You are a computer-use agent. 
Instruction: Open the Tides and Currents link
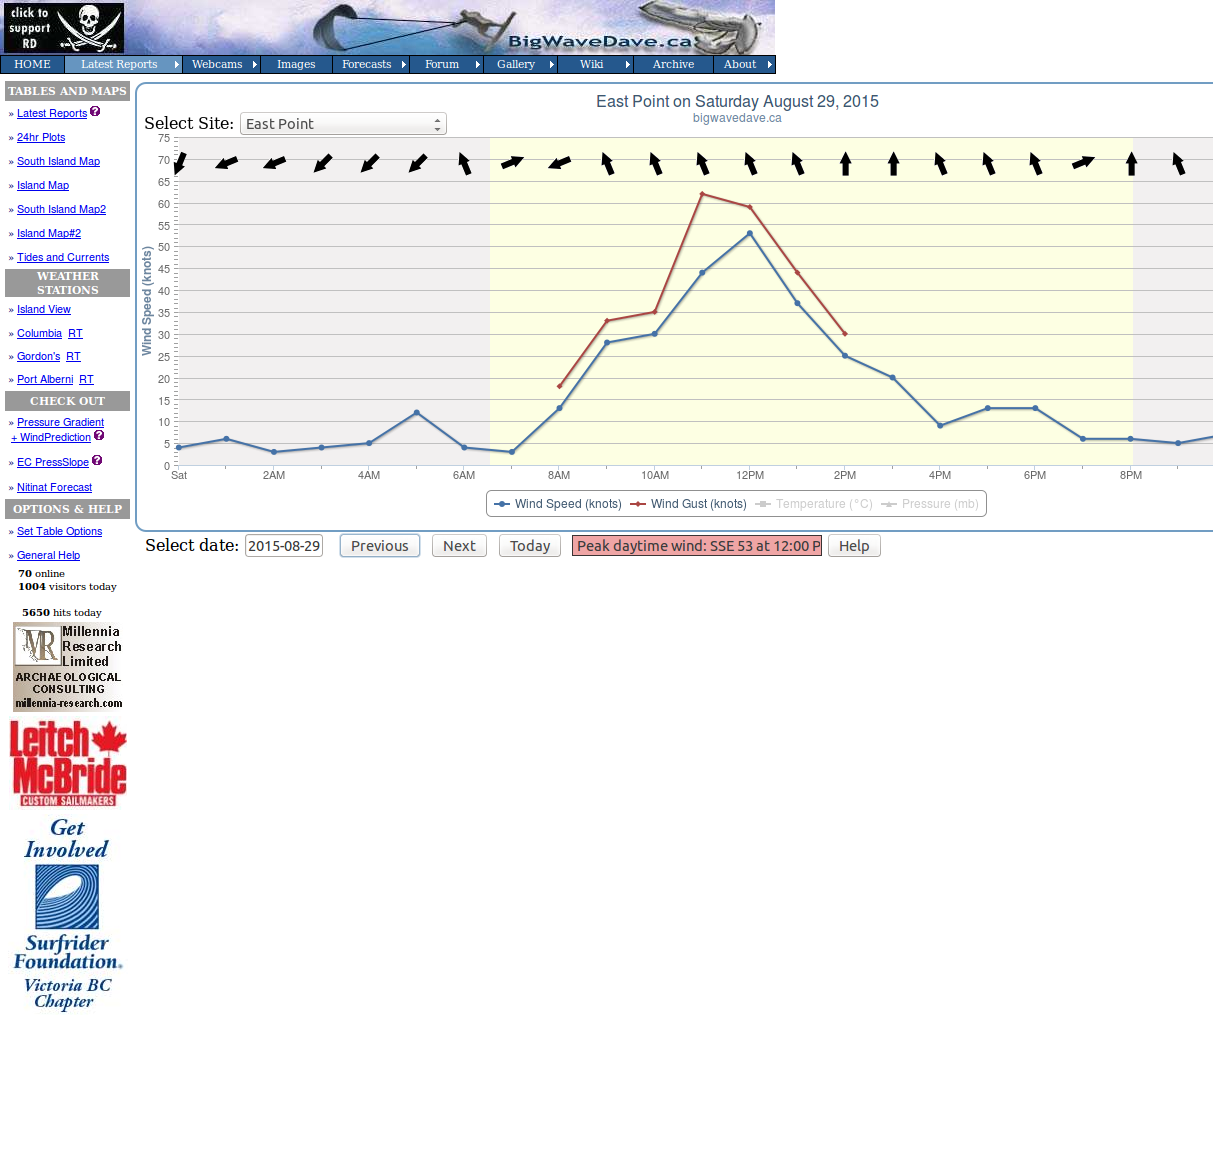click(62, 257)
